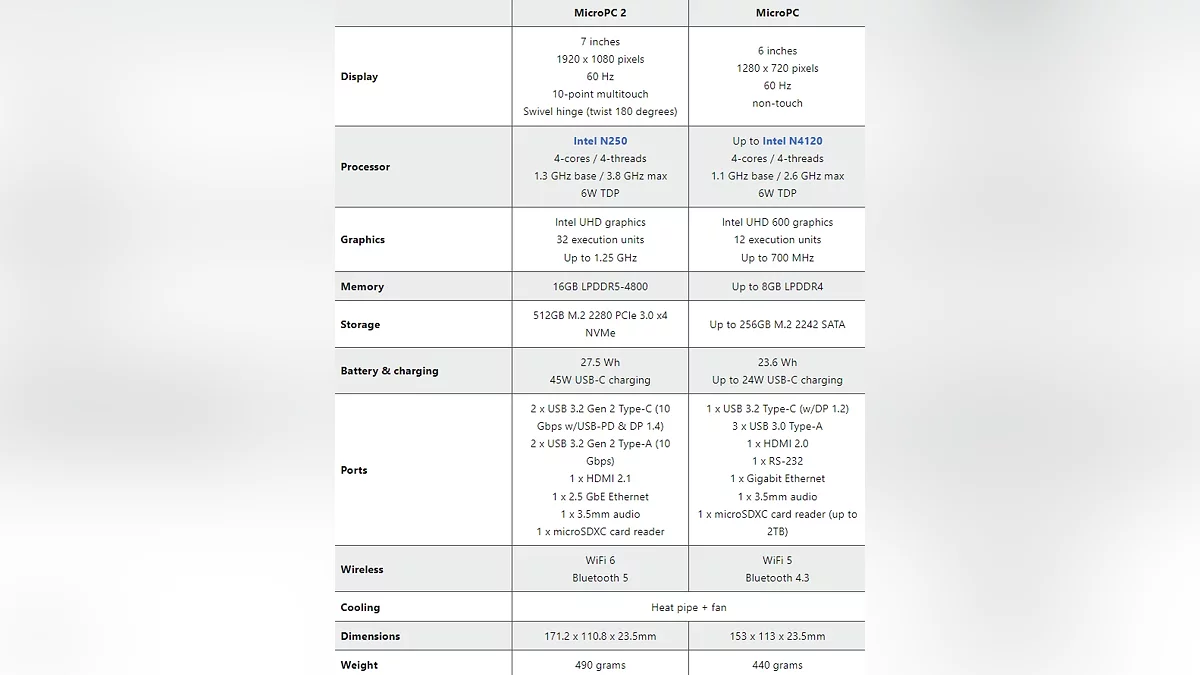
Task: Click the Graphics row label
Action: [362, 240]
